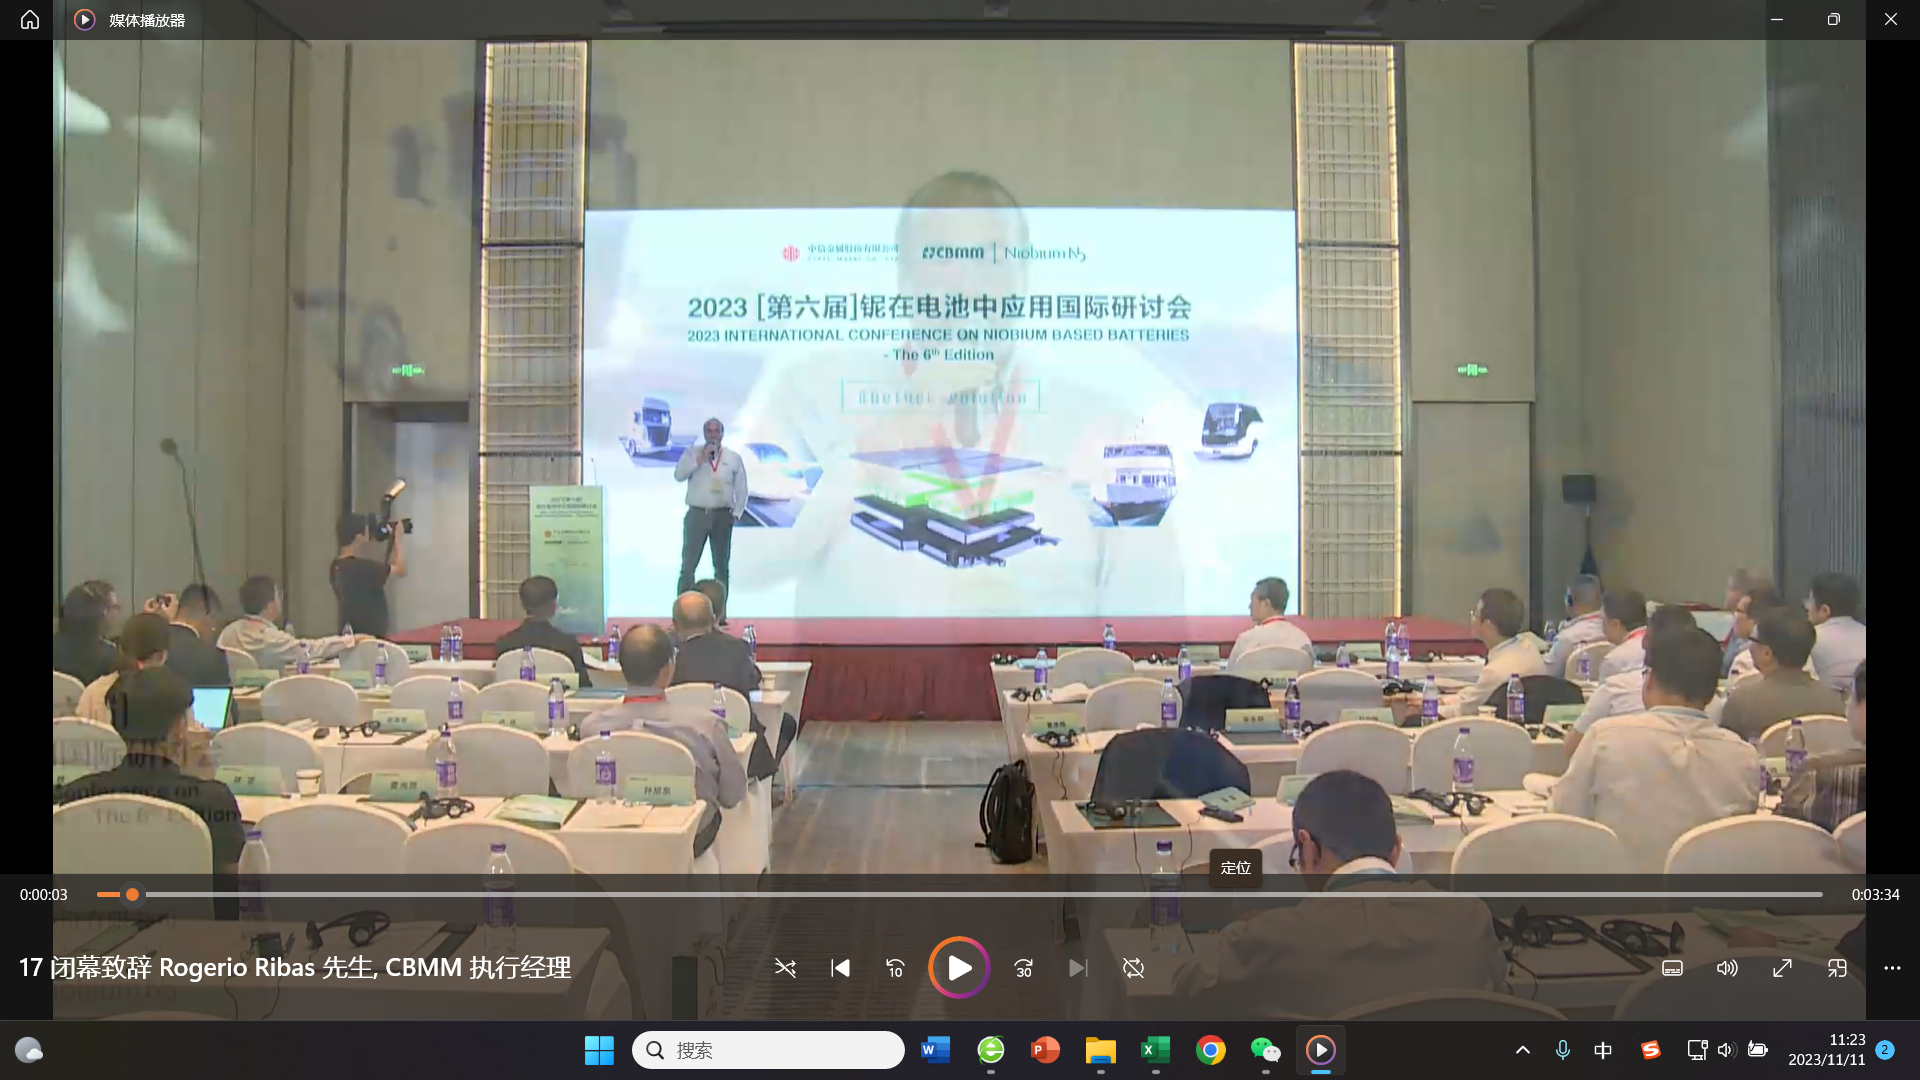Screen dimensions: 1920x1080
Task: Open the volume control
Action: pos(1727,968)
